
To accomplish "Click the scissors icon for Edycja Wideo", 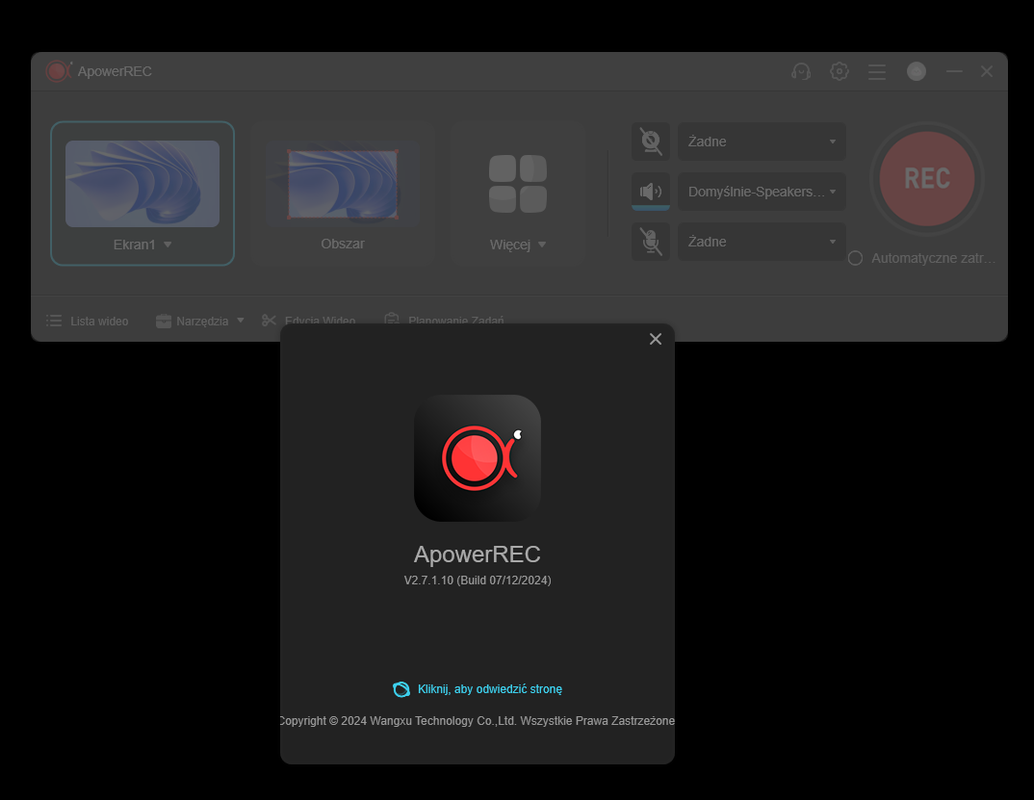I will [x=269, y=320].
